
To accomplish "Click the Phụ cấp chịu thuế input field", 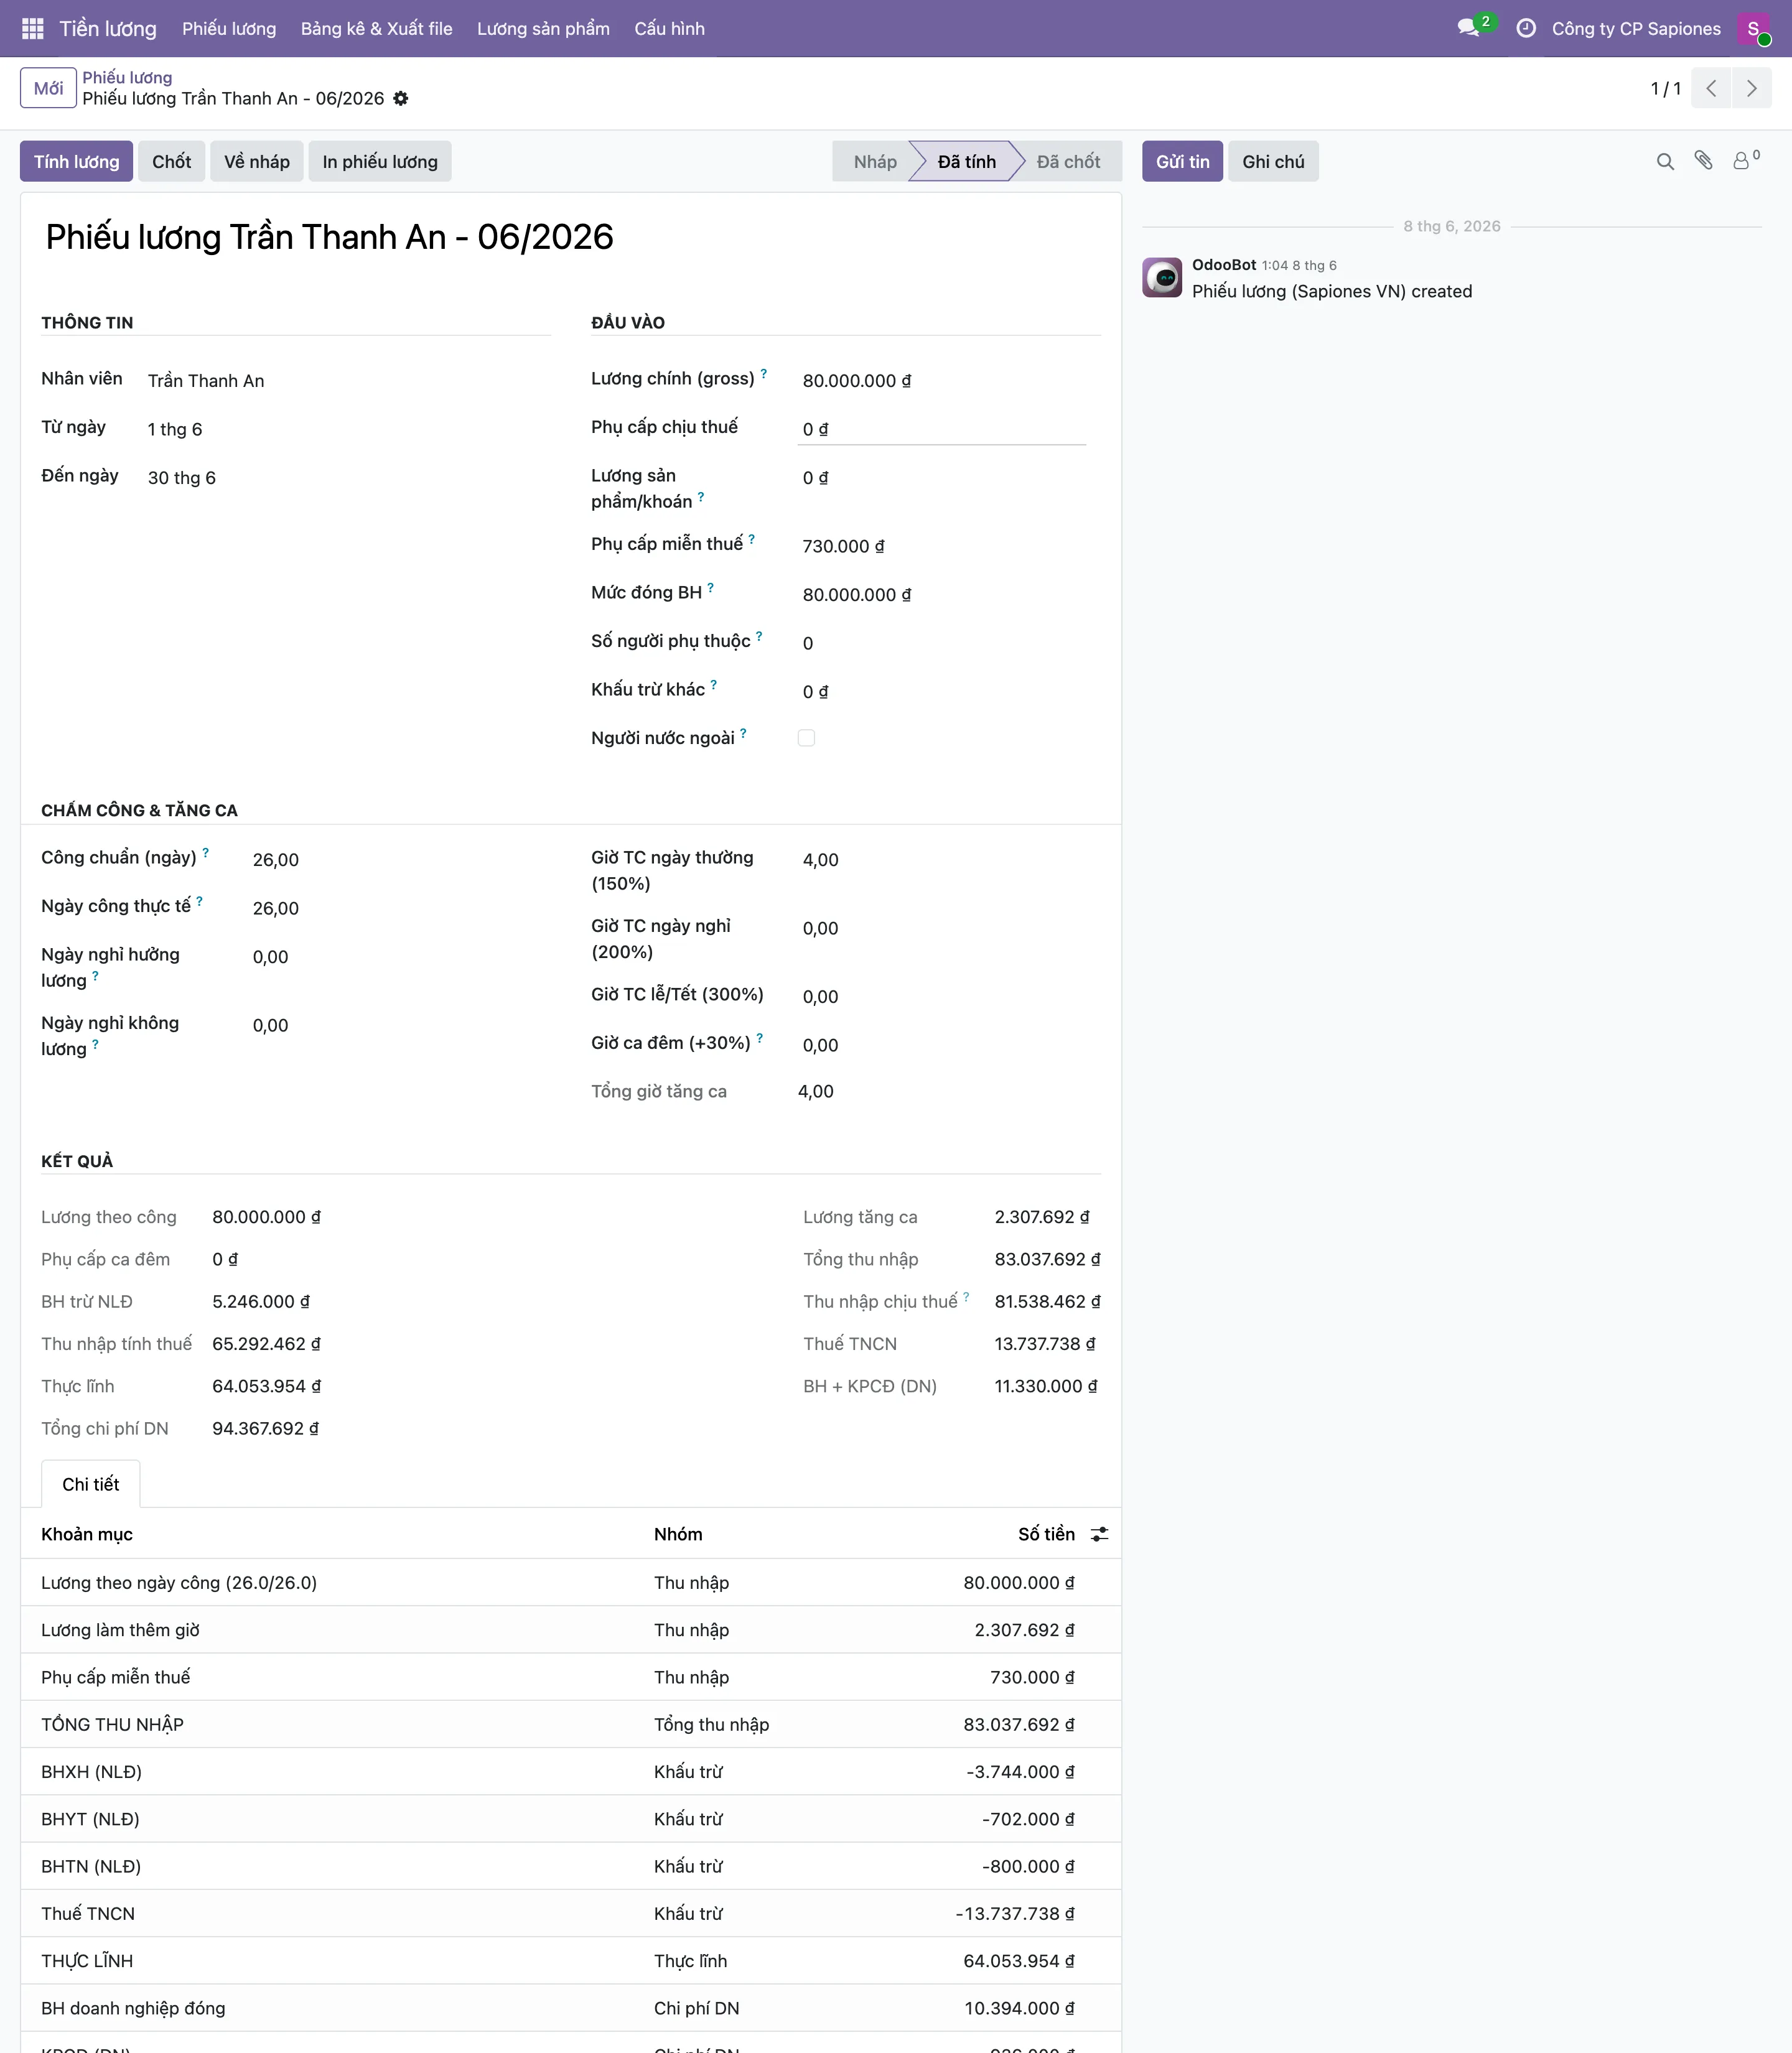I will (x=942, y=429).
